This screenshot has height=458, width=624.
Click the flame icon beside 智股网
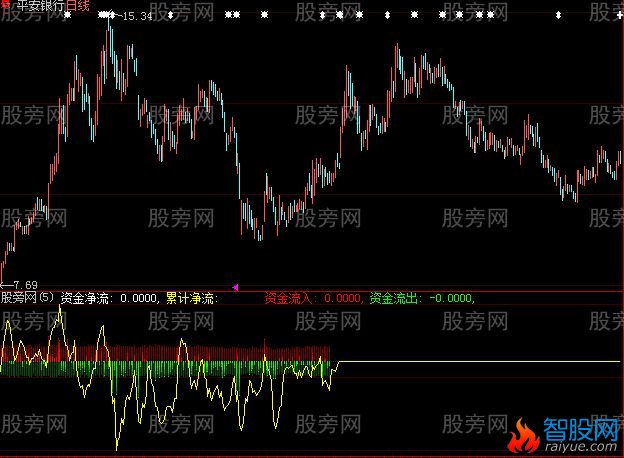tap(523, 437)
